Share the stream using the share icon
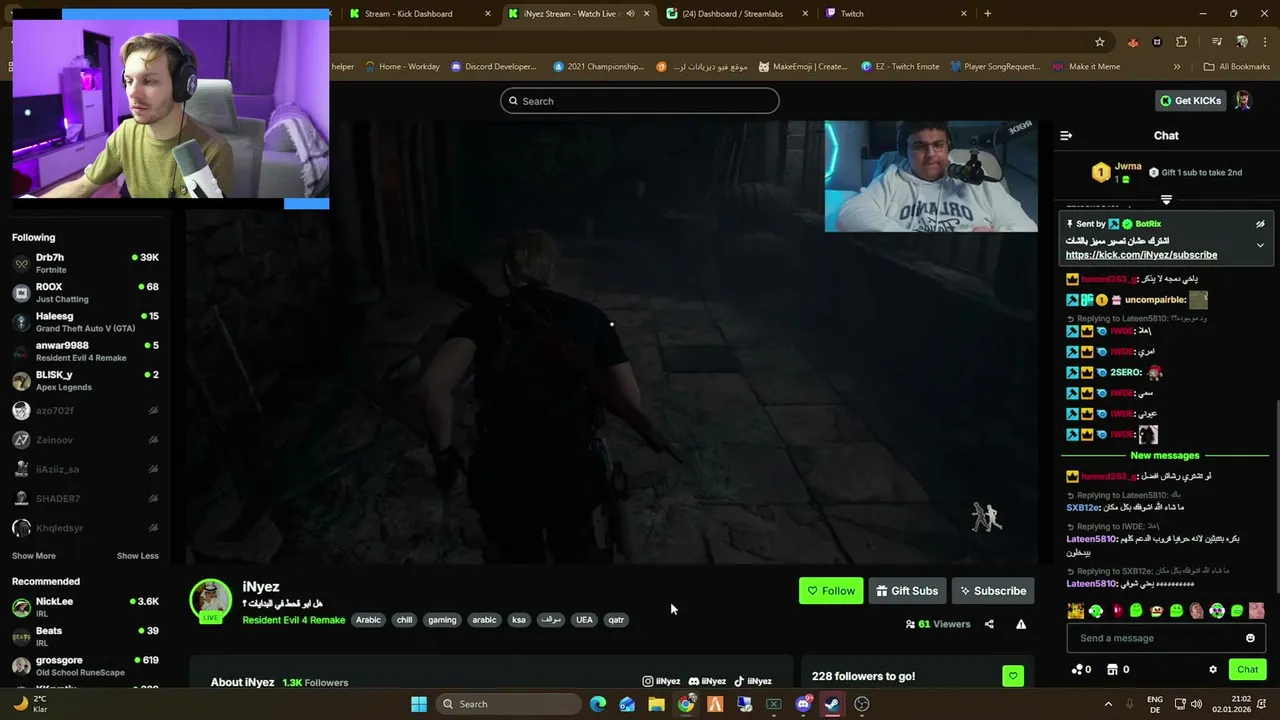The width and height of the screenshot is (1280, 720). tap(989, 624)
